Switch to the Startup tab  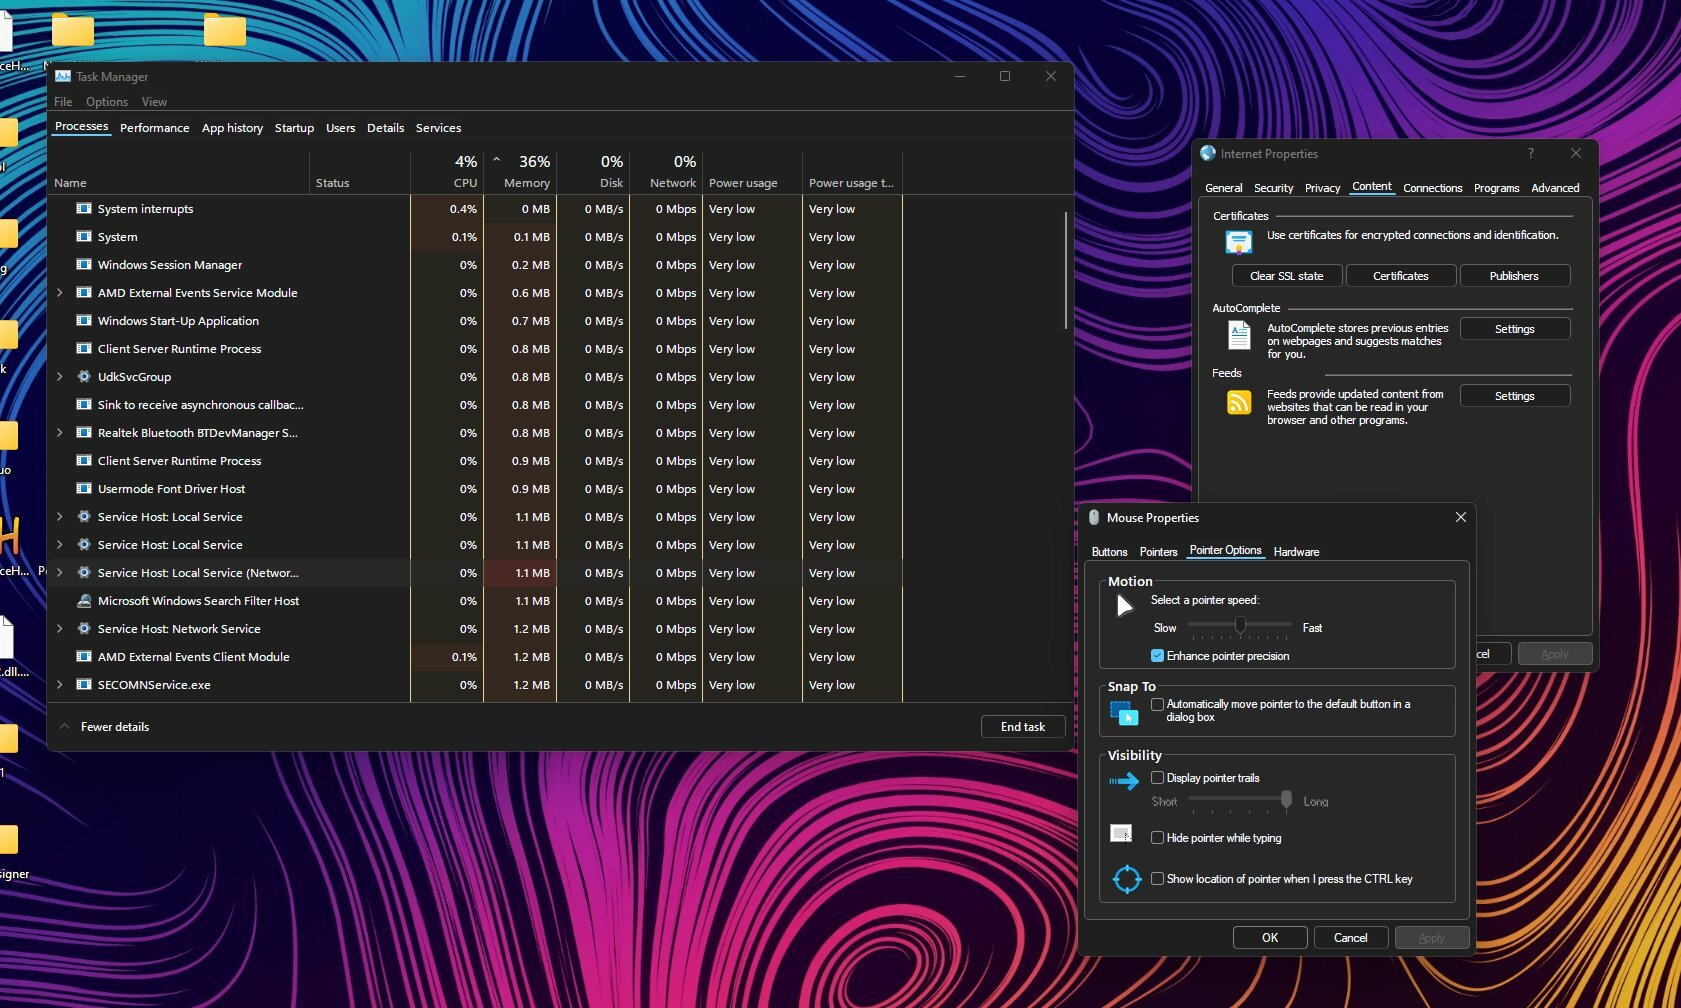(x=294, y=128)
